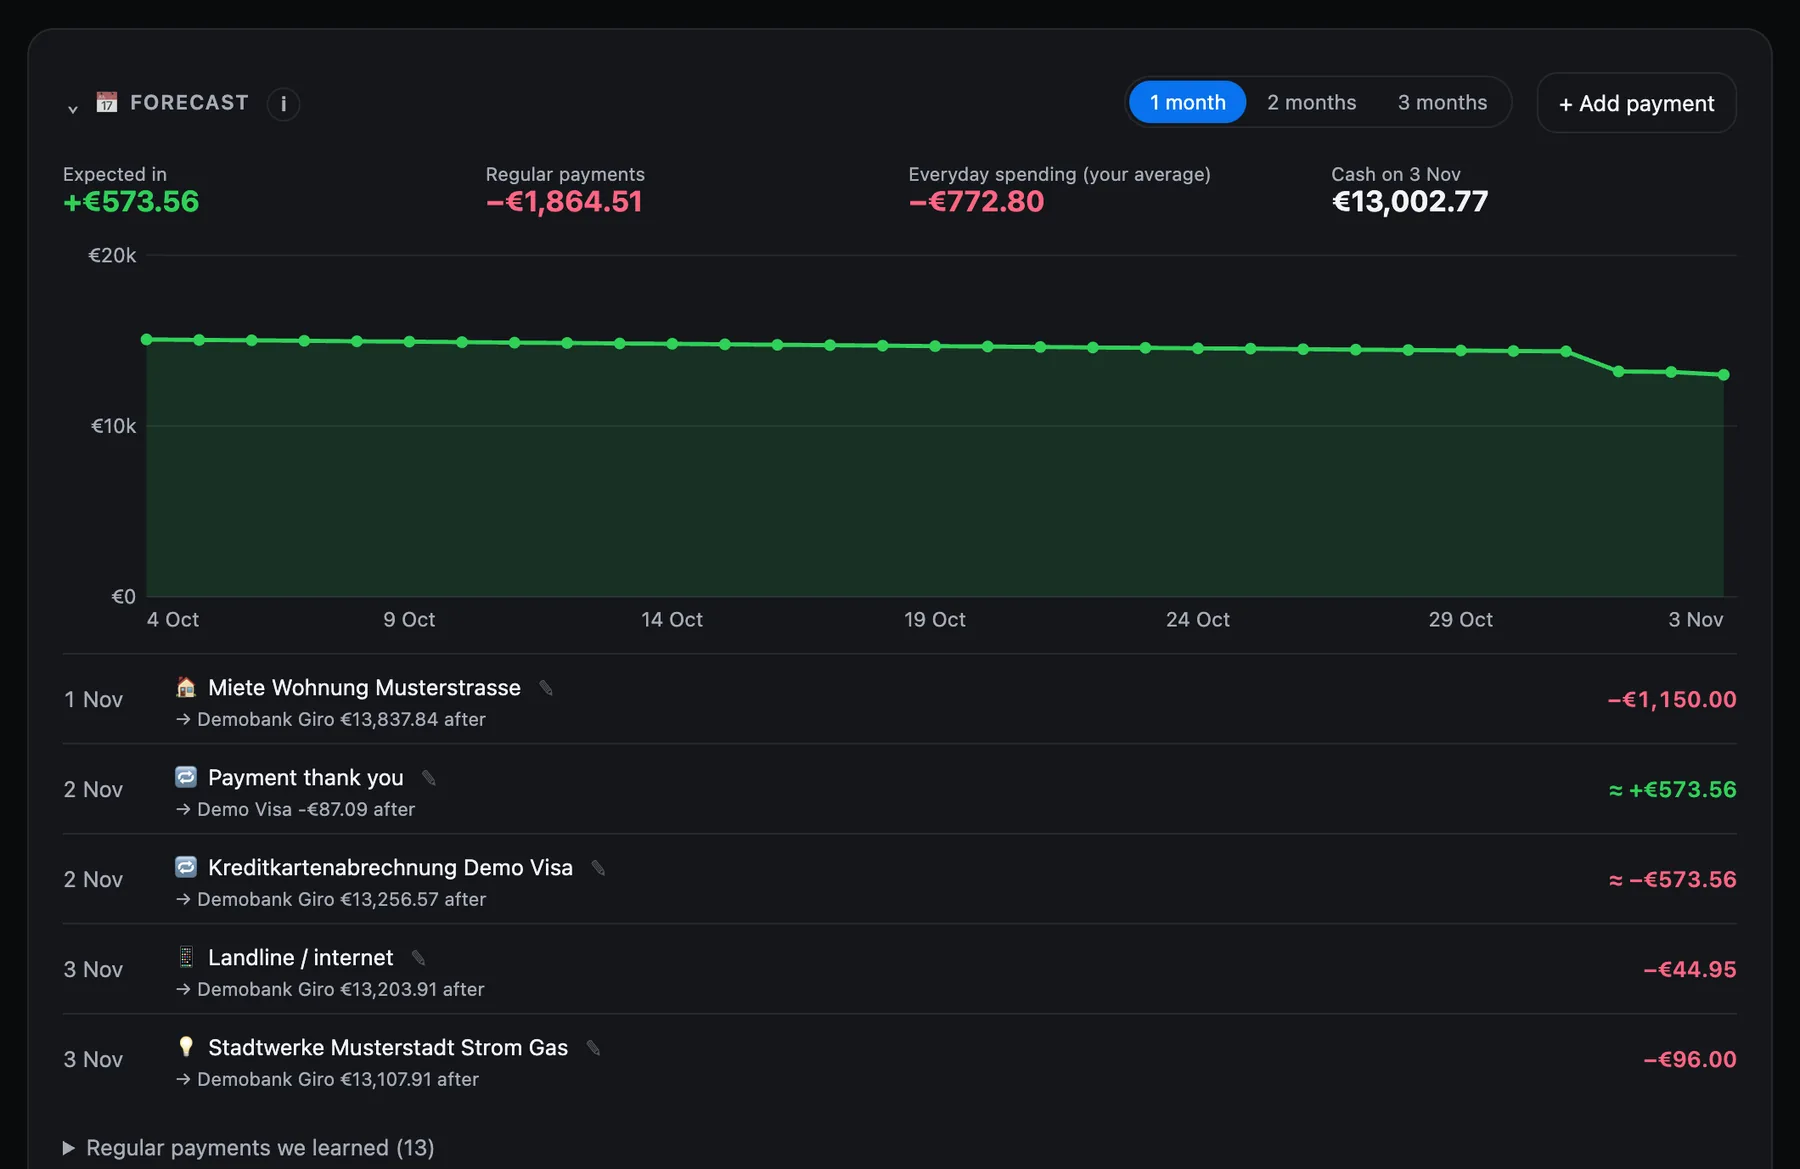Open Stadtwerke Musterstadt Strom Gas title

[388, 1047]
